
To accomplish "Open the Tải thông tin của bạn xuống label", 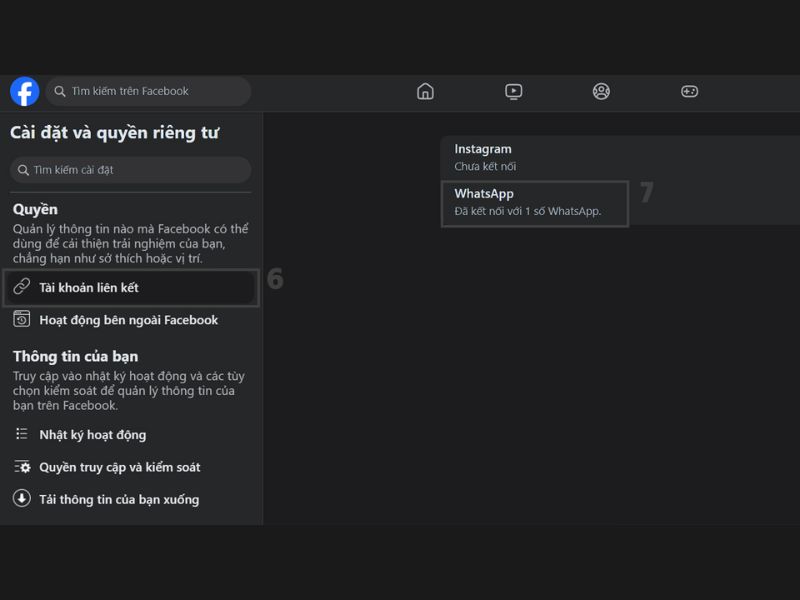I will coord(119,499).
